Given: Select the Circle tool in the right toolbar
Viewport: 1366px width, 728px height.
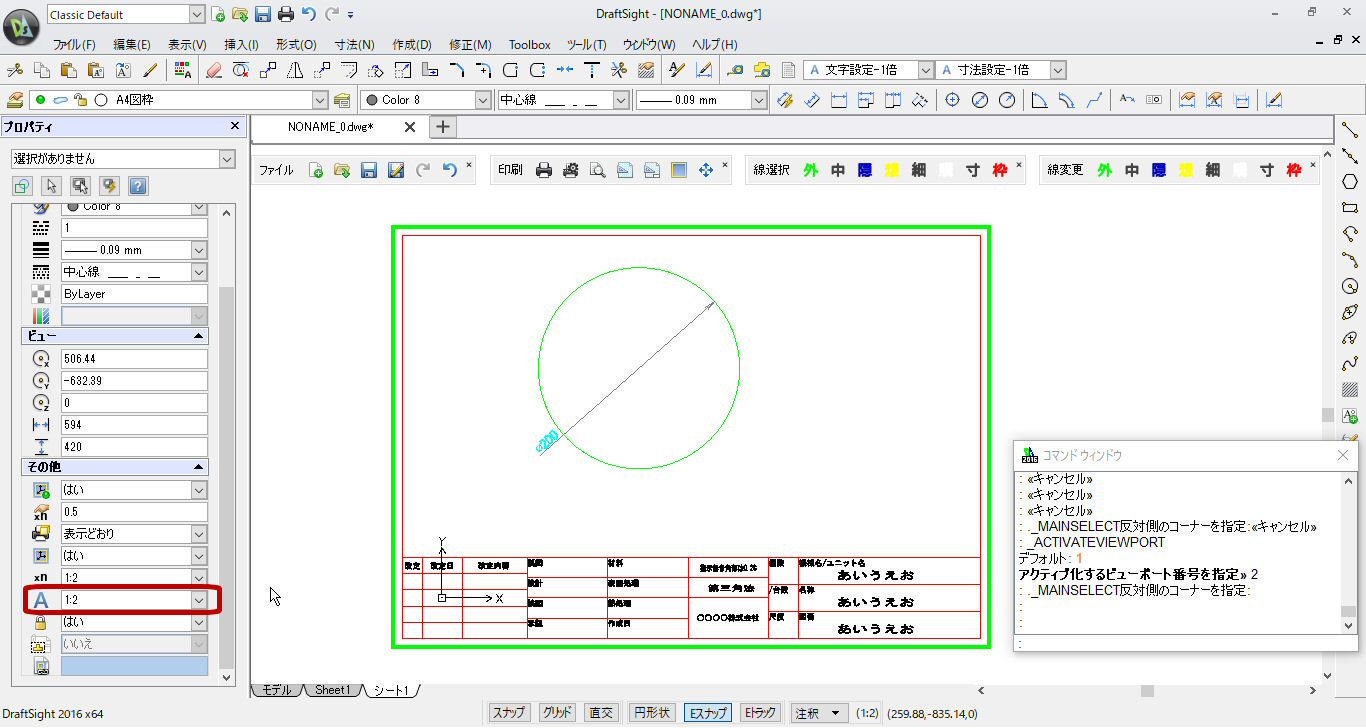Looking at the screenshot, I should [x=1350, y=286].
